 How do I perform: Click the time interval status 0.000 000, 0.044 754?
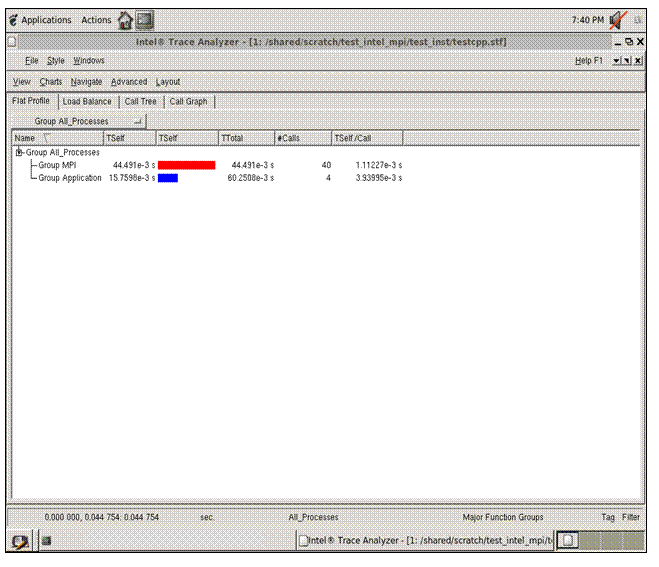click(102, 517)
